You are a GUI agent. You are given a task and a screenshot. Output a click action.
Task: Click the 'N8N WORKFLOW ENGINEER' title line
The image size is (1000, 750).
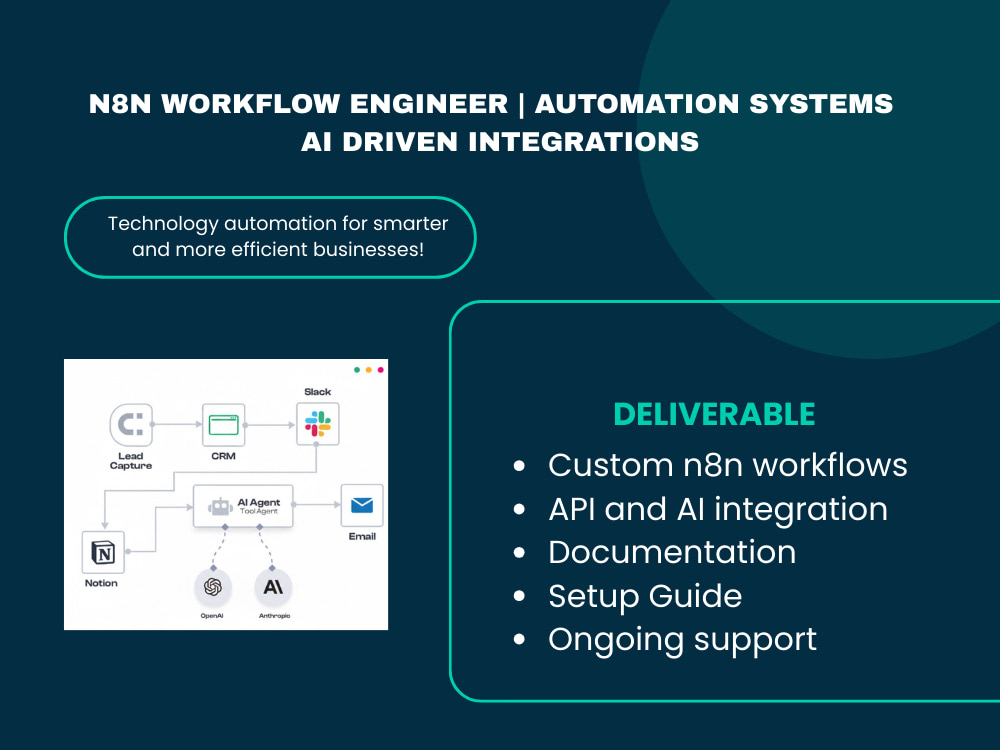click(x=491, y=104)
